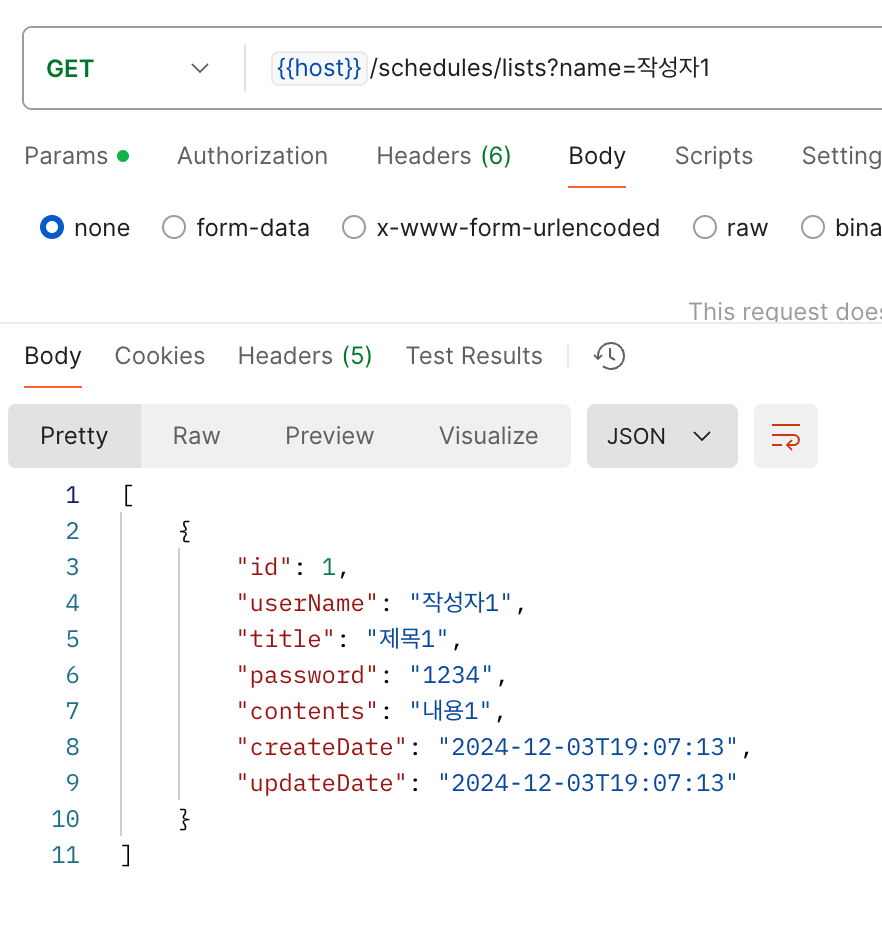Screen dimensions: 882x932
Task: Click the "작성자1" userName value
Action: point(461,603)
